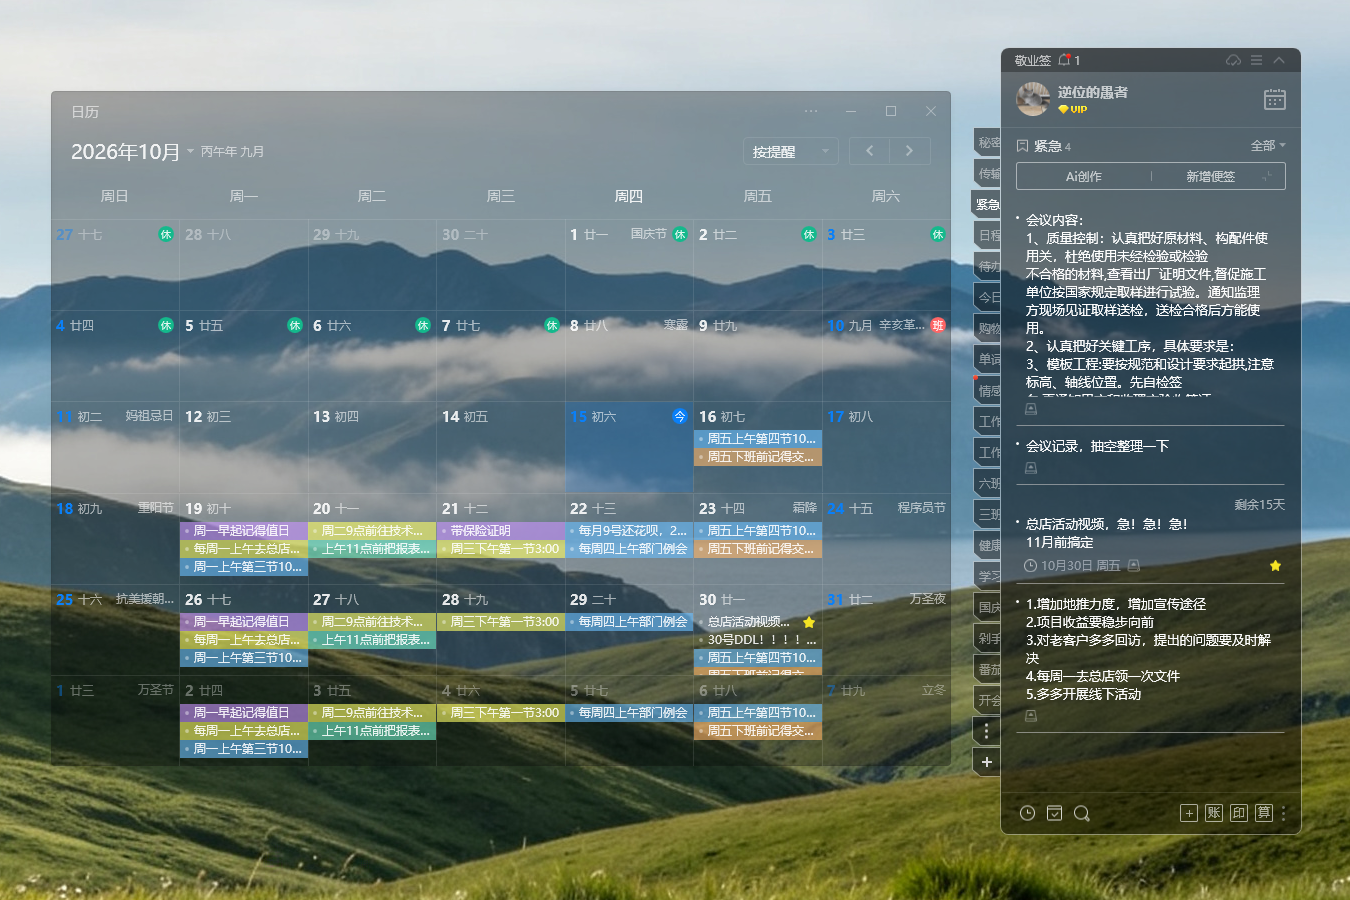Click the 新增便签 button
1350x900 pixels.
pos(1217,176)
